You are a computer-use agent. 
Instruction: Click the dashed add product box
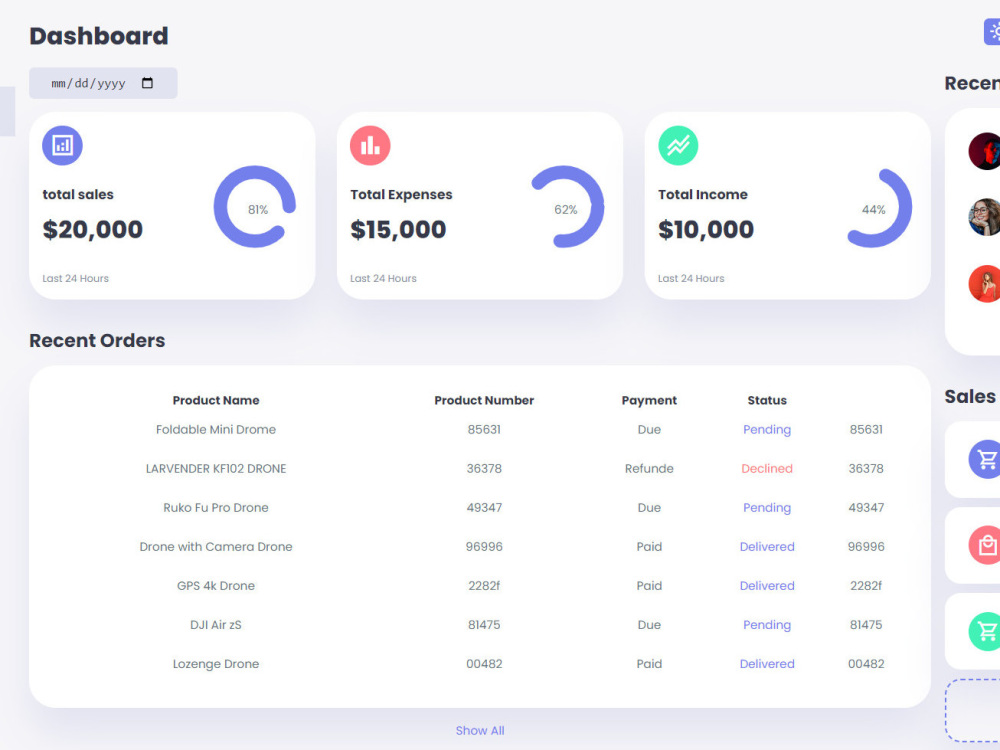click(x=974, y=710)
